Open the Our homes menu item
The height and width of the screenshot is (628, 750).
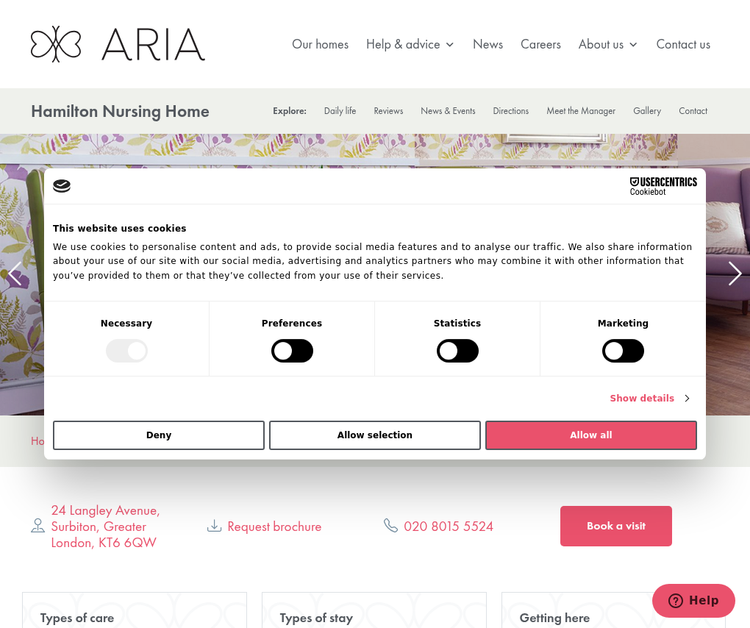[x=320, y=44]
